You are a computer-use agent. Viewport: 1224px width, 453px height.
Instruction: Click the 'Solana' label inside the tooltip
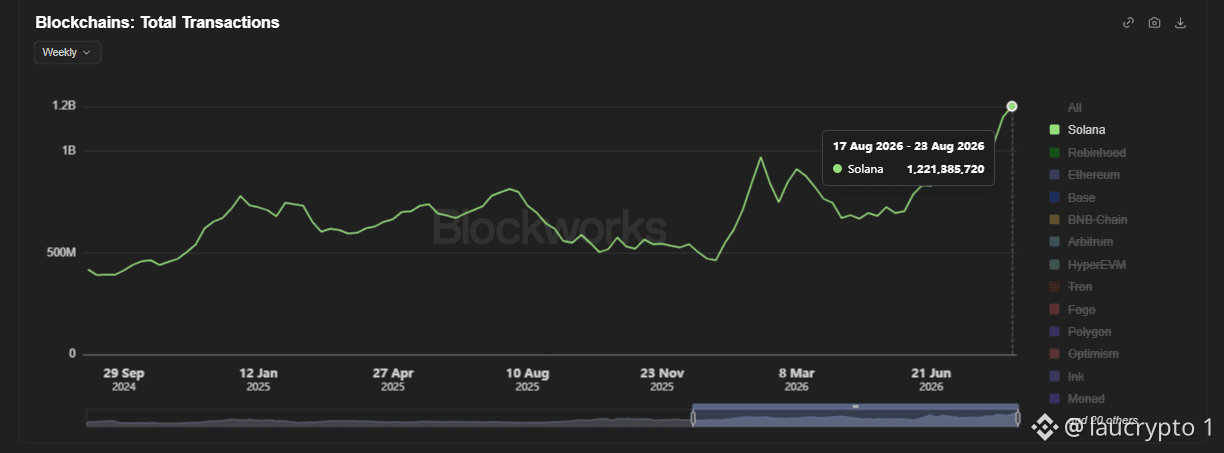pyautogui.click(x=866, y=169)
